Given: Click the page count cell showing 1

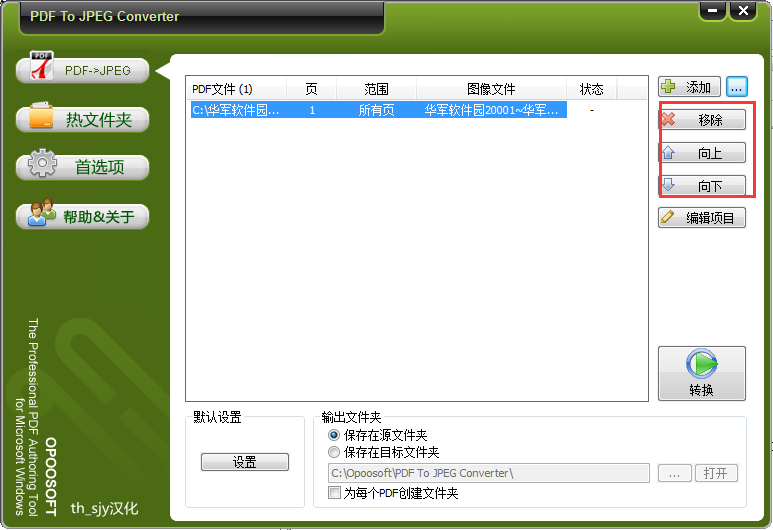Looking at the screenshot, I should pyautogui.click(x=312, y=110).
